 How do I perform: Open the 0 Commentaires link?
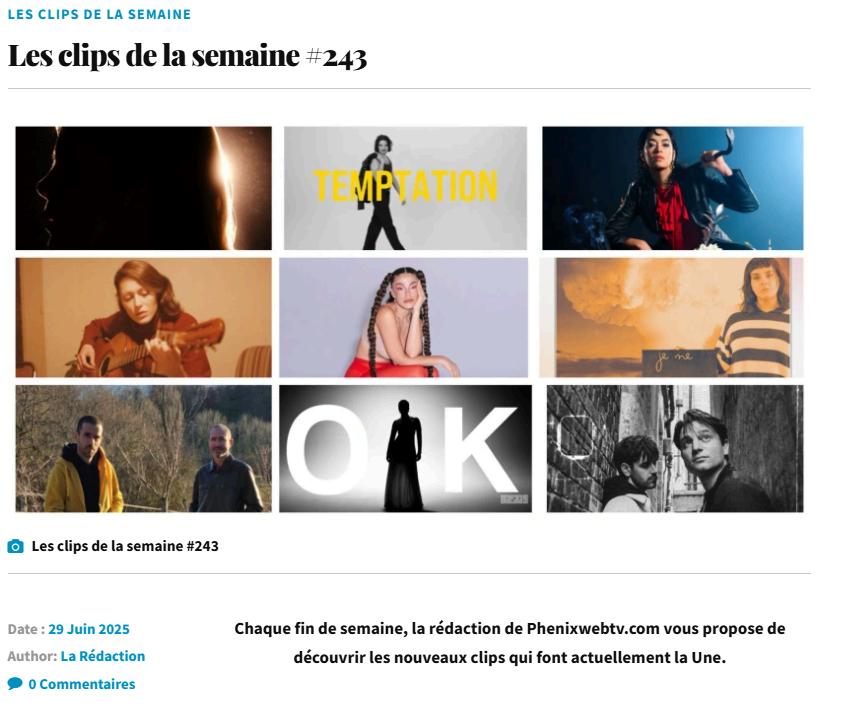click(82, 684)
